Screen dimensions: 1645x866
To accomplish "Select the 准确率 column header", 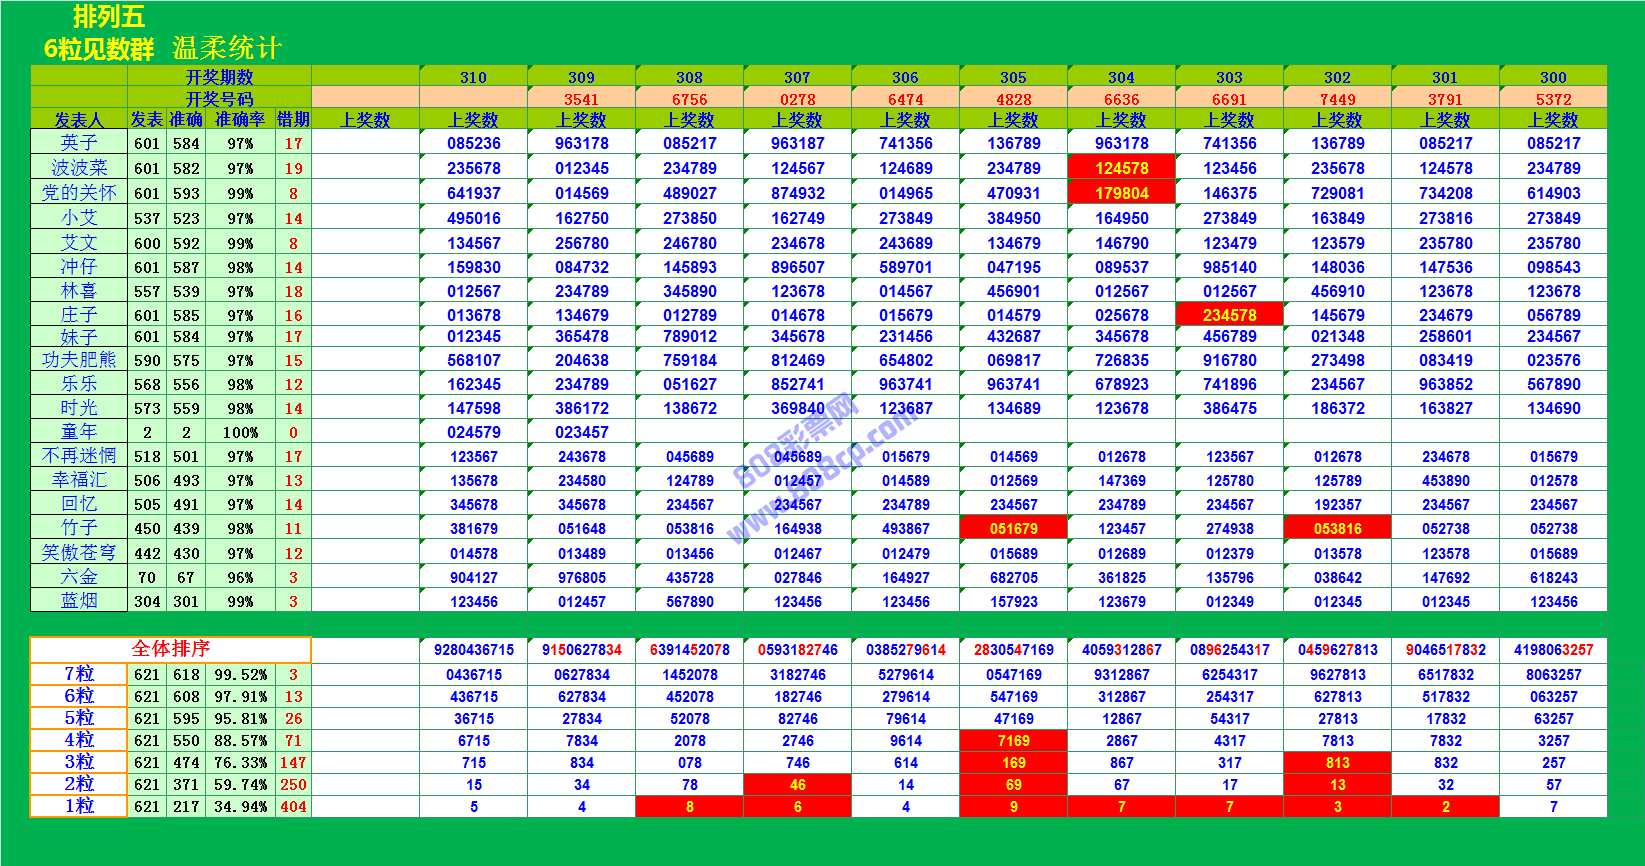I will [240, 120].
